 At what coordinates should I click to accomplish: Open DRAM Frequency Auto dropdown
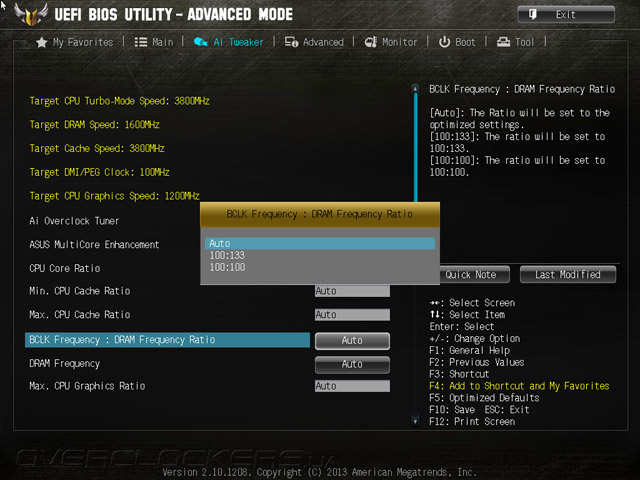click(352, 364)
